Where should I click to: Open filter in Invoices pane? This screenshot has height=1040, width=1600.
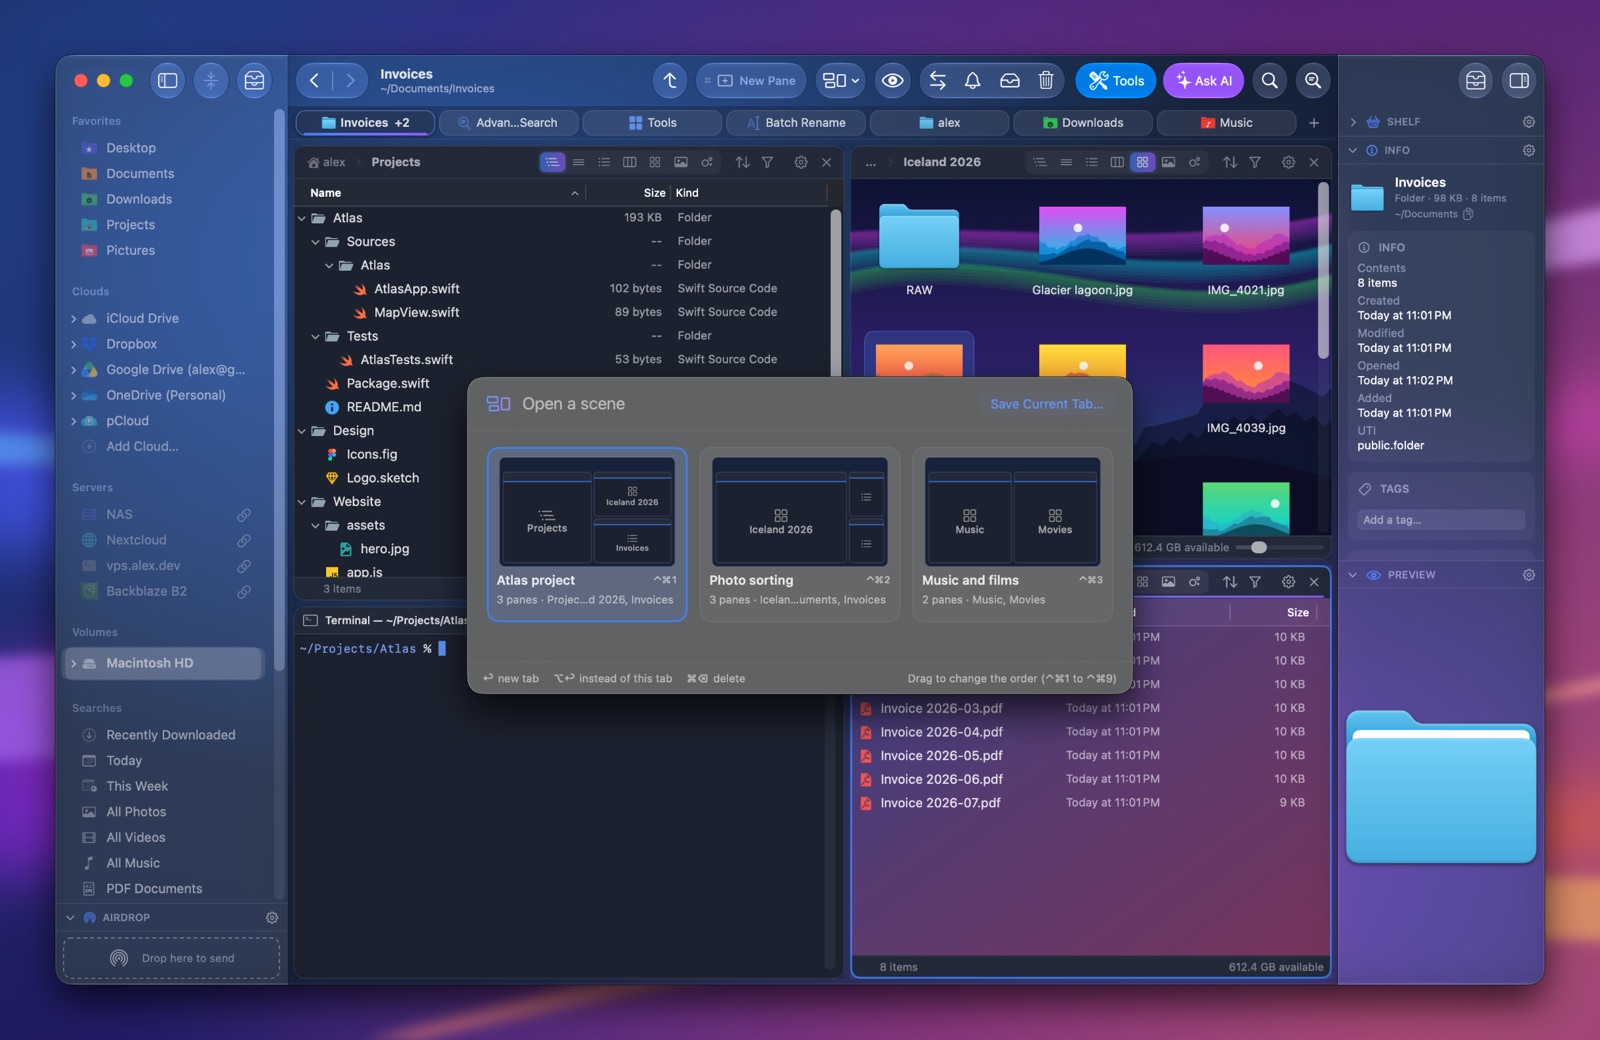coord(1255,582)
